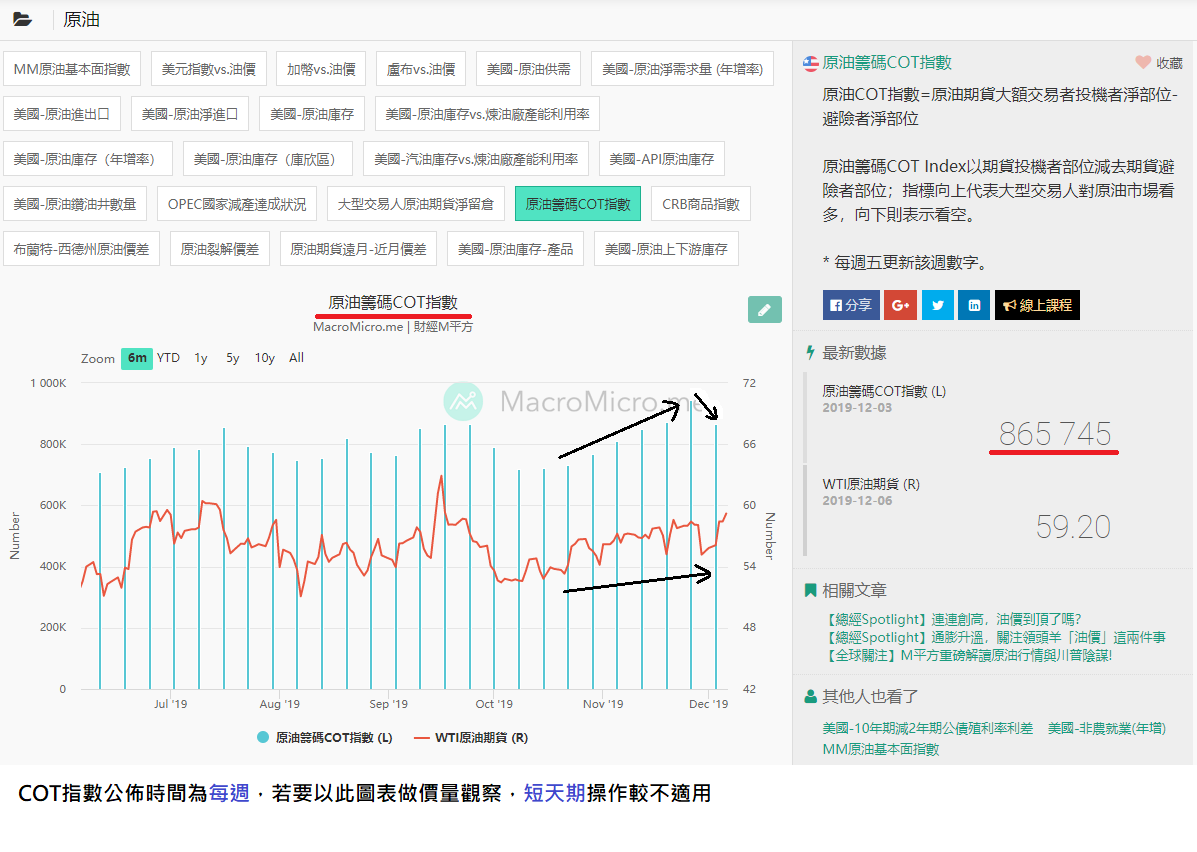Open 線上課程 megaphone button
This screenshot has width=1197, height=852.
point(1037,305)
